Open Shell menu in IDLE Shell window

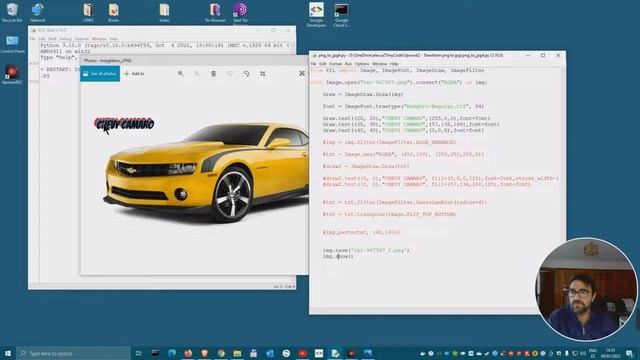pos(52,39)
